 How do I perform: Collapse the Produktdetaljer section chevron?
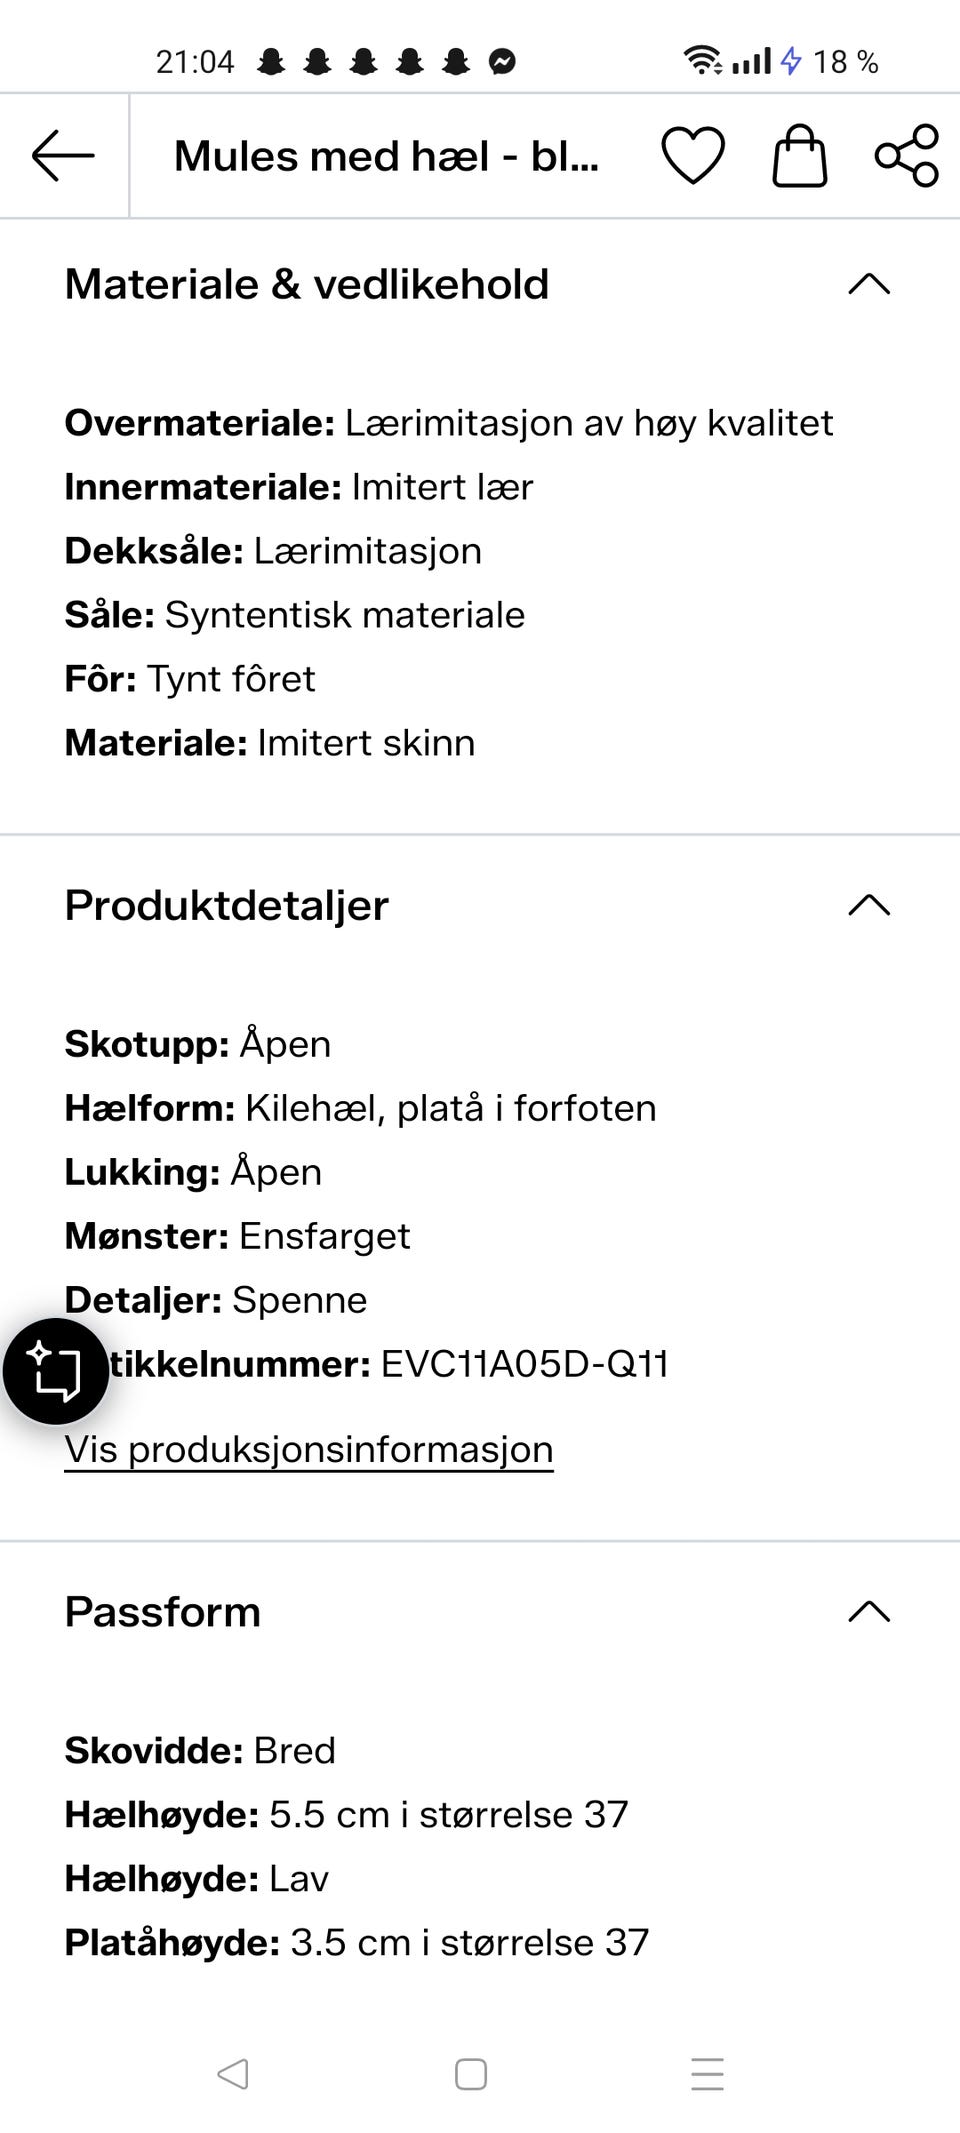pos(869,905)
